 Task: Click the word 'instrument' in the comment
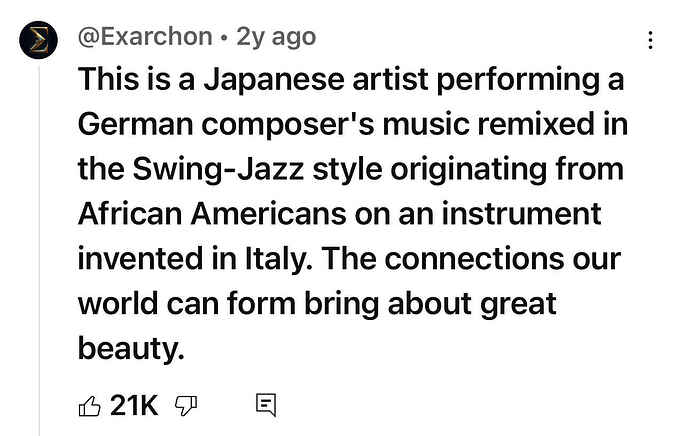click(521, 214)
